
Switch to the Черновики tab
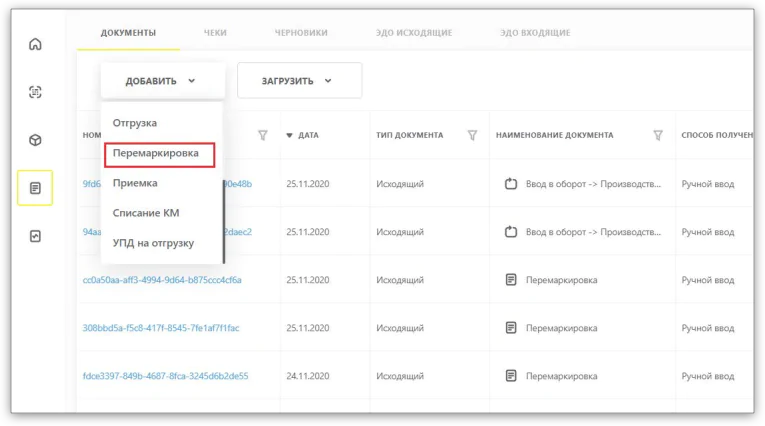(301, 33)
